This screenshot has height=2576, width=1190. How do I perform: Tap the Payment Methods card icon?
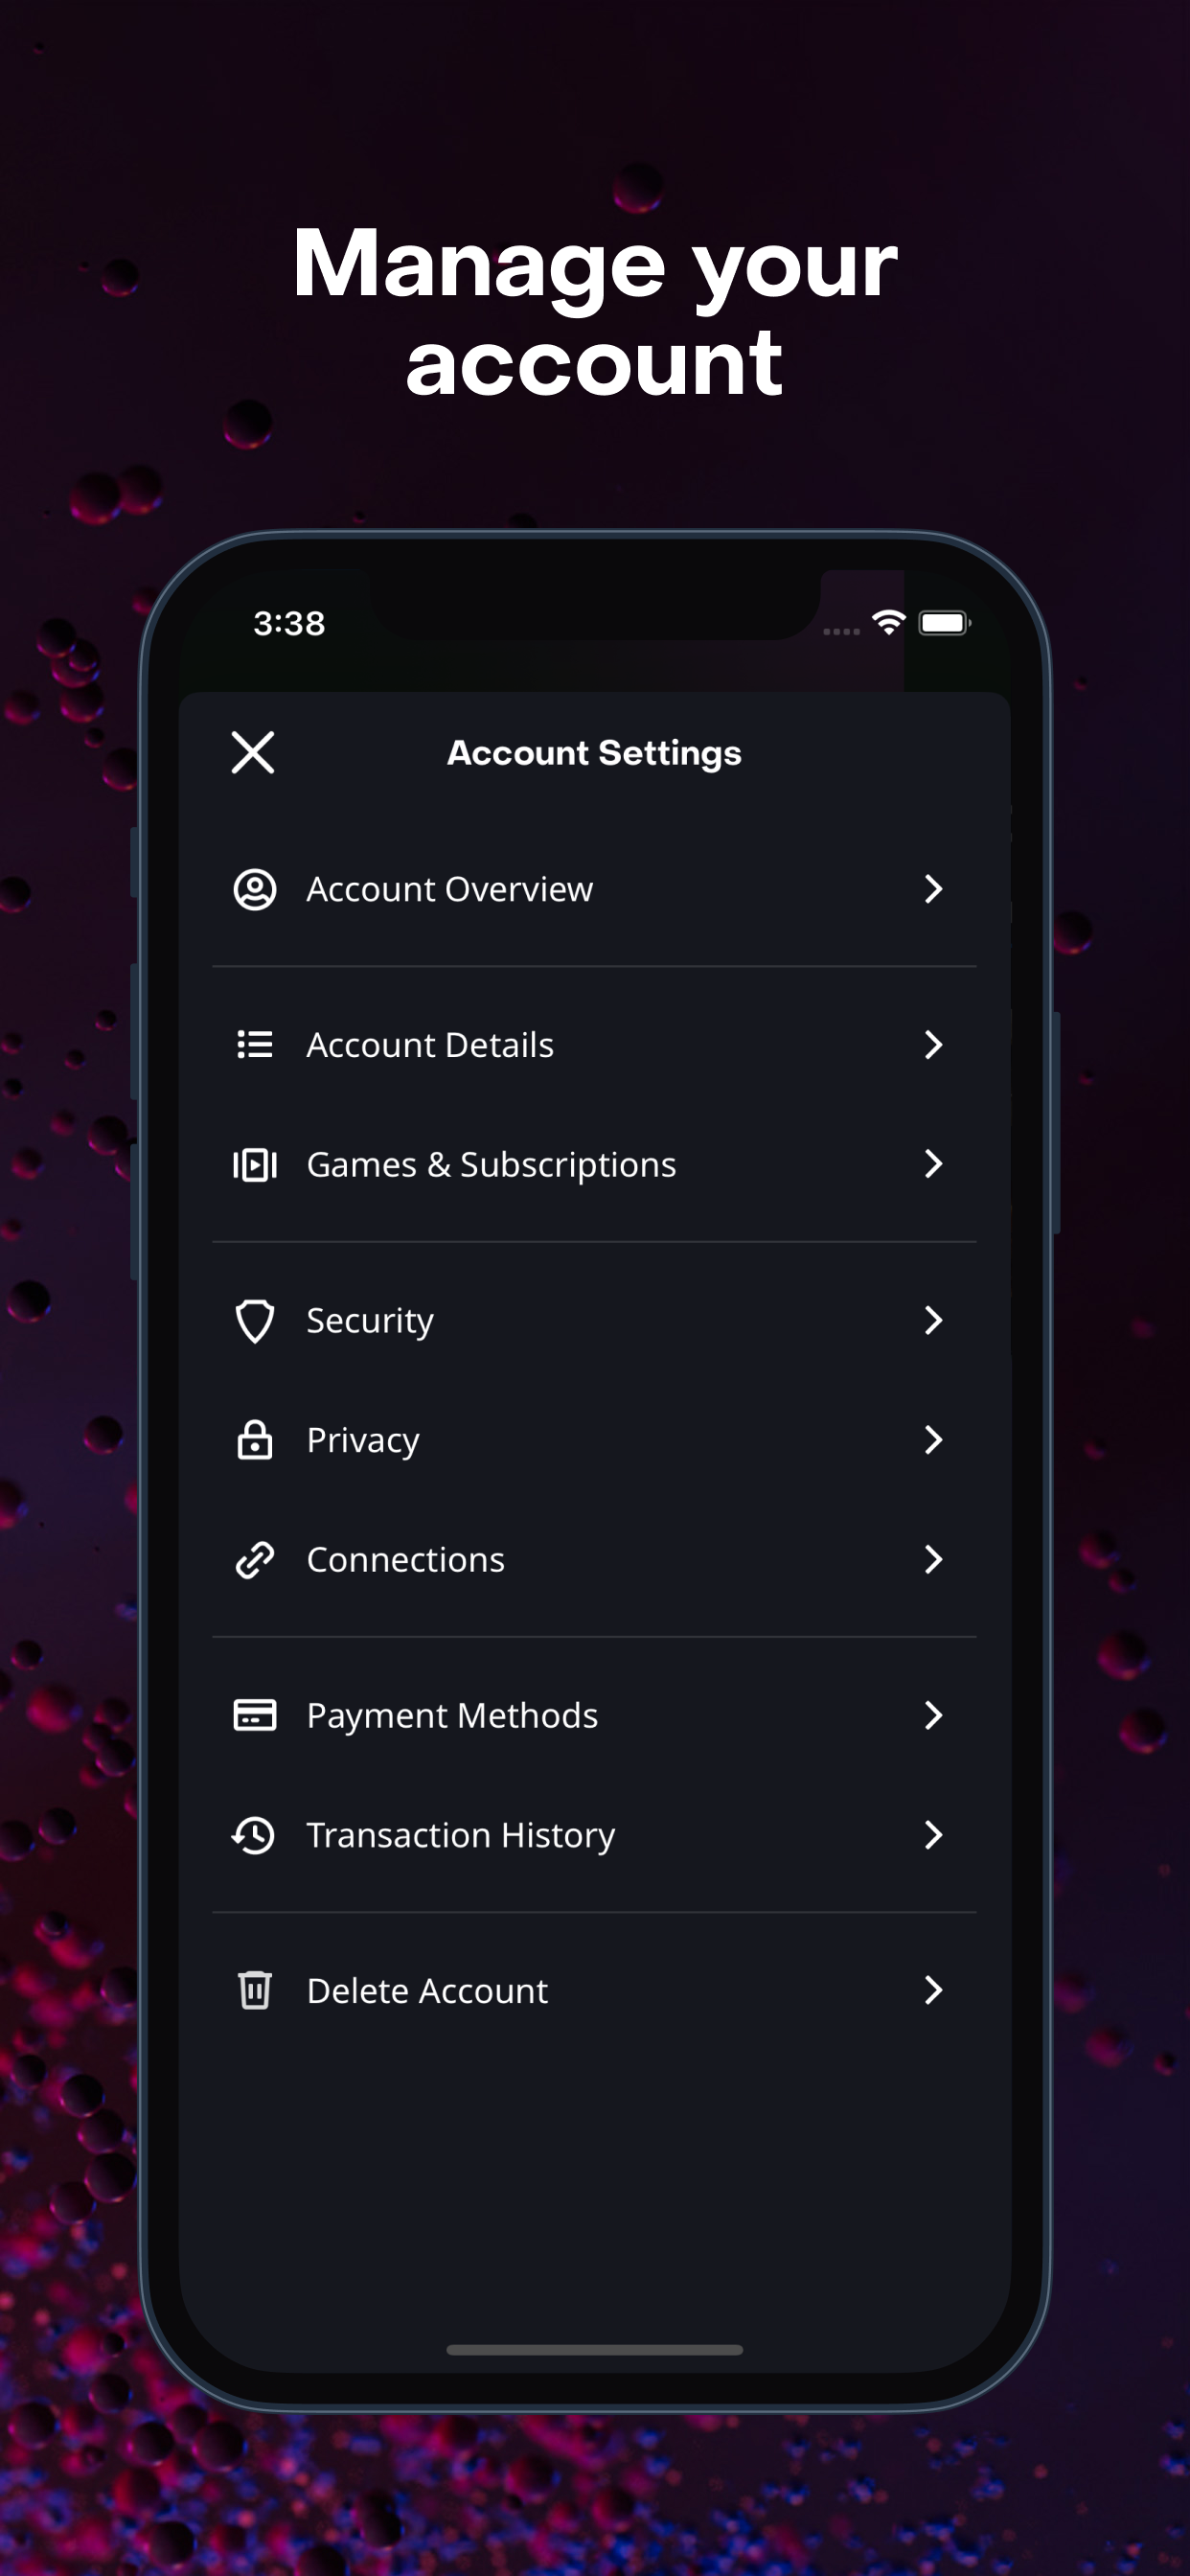(255, 1715)
